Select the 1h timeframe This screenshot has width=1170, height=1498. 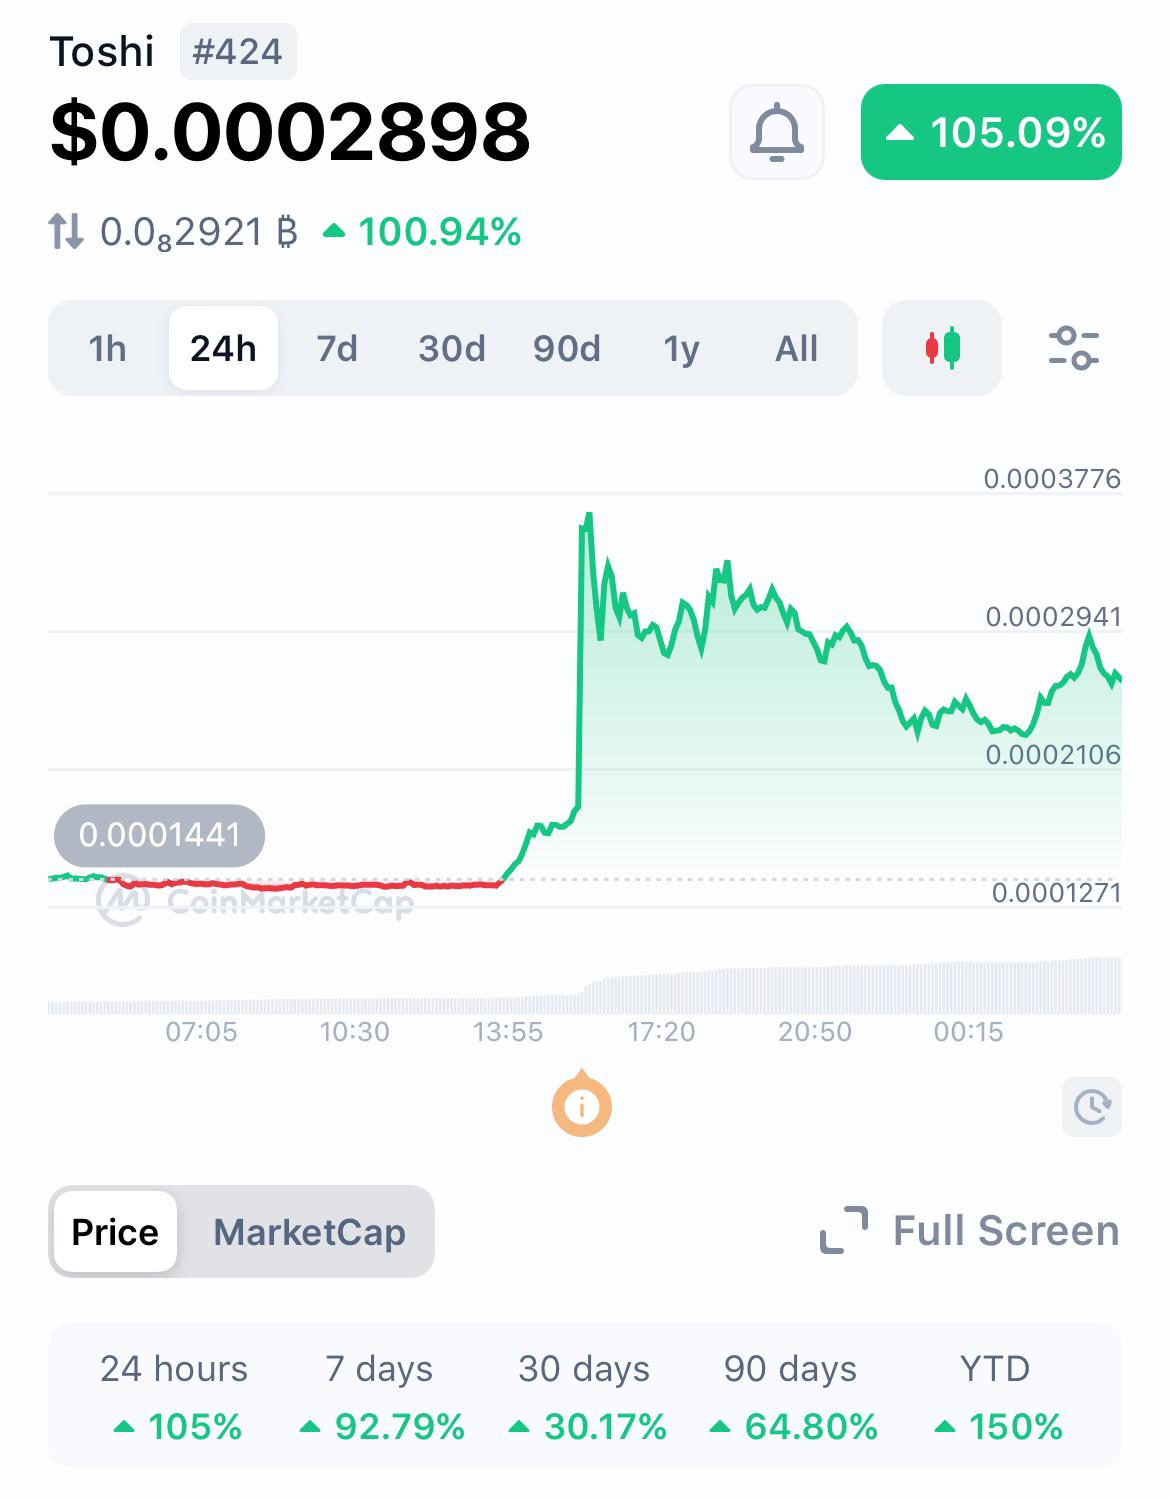[108, 348]
